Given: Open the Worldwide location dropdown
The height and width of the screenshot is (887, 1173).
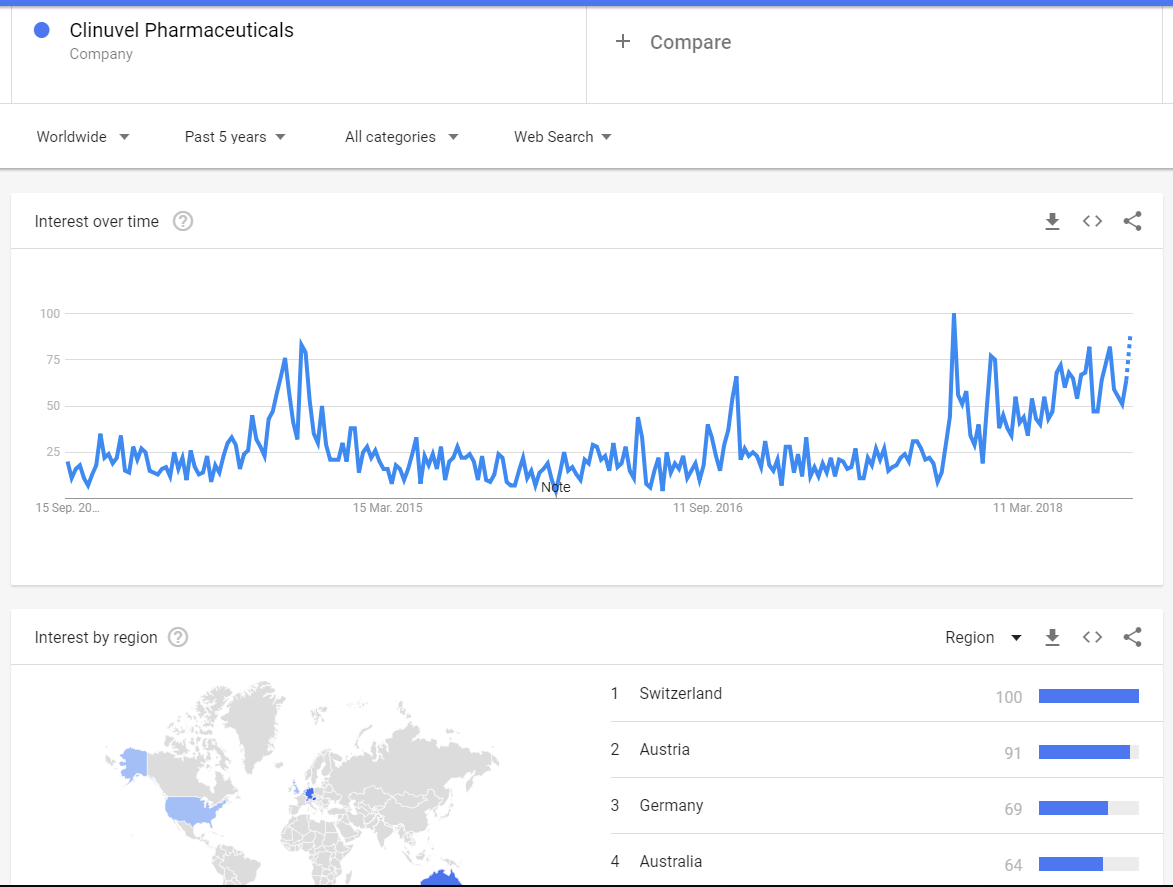Looking at the screenshot, I should coord(83,137).
